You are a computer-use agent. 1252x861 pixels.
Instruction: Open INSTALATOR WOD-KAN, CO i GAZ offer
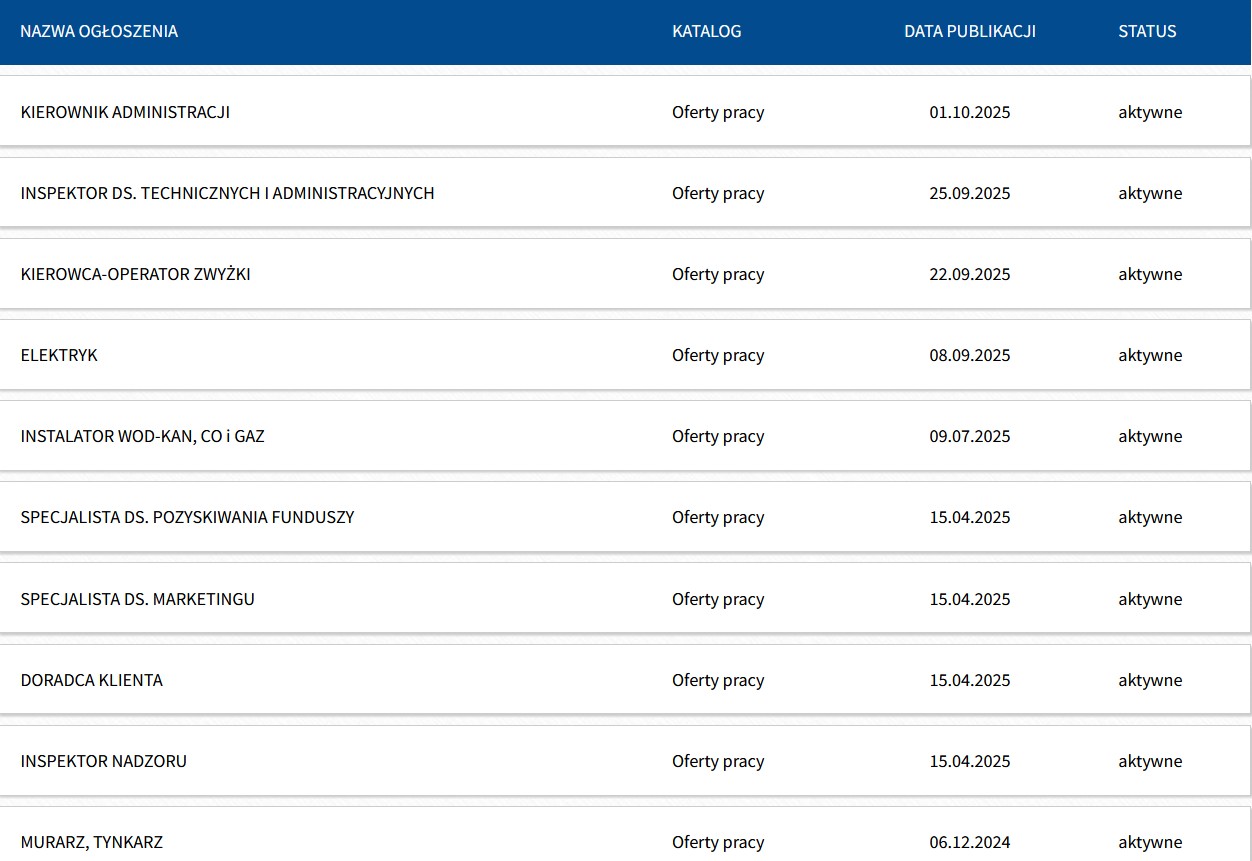click(142, 436)
